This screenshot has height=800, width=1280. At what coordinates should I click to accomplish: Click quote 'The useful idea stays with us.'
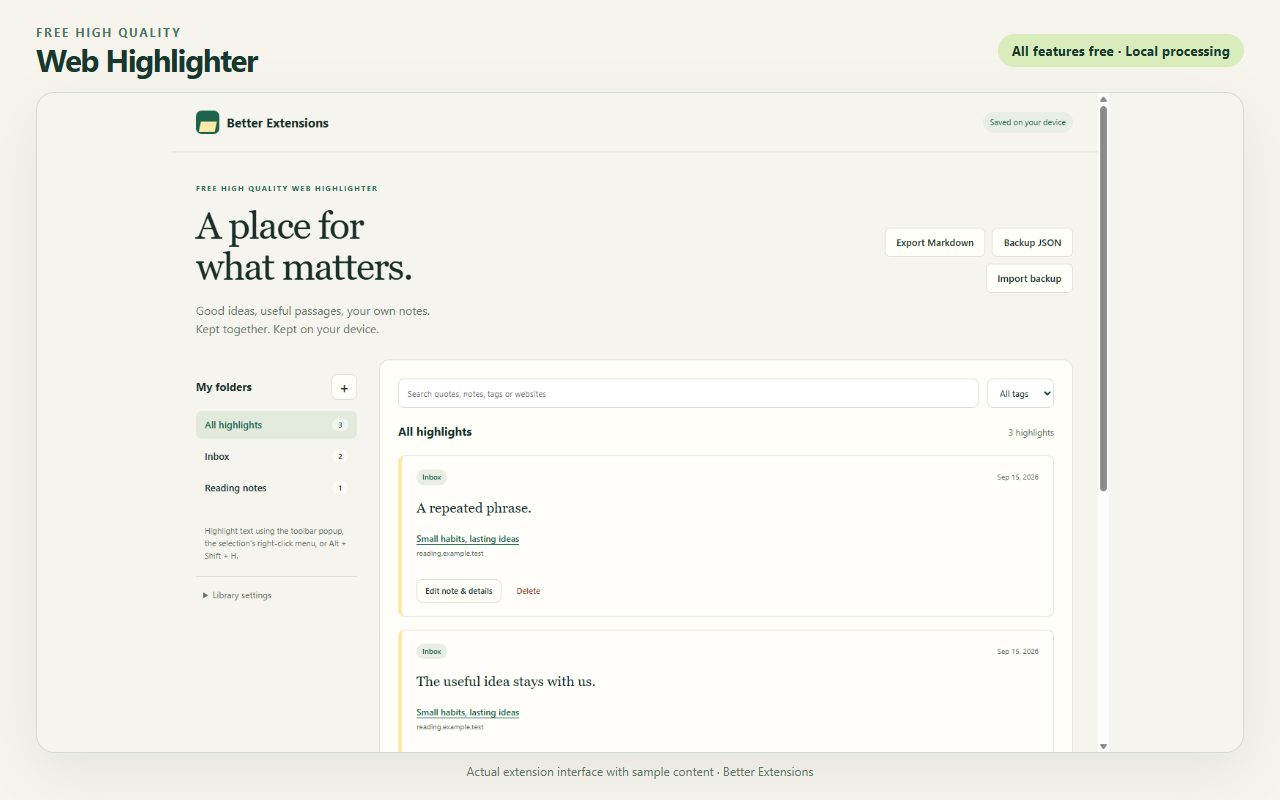506,681
